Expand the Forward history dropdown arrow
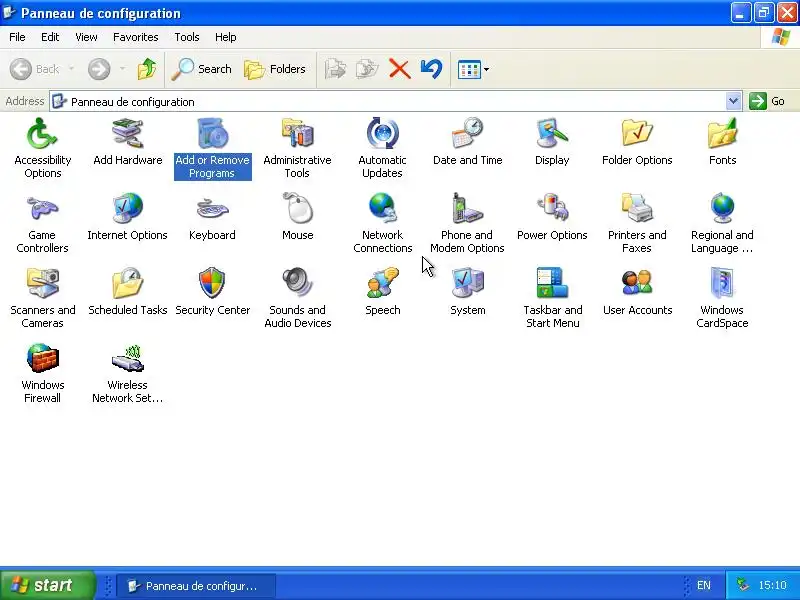 (122, 69)
